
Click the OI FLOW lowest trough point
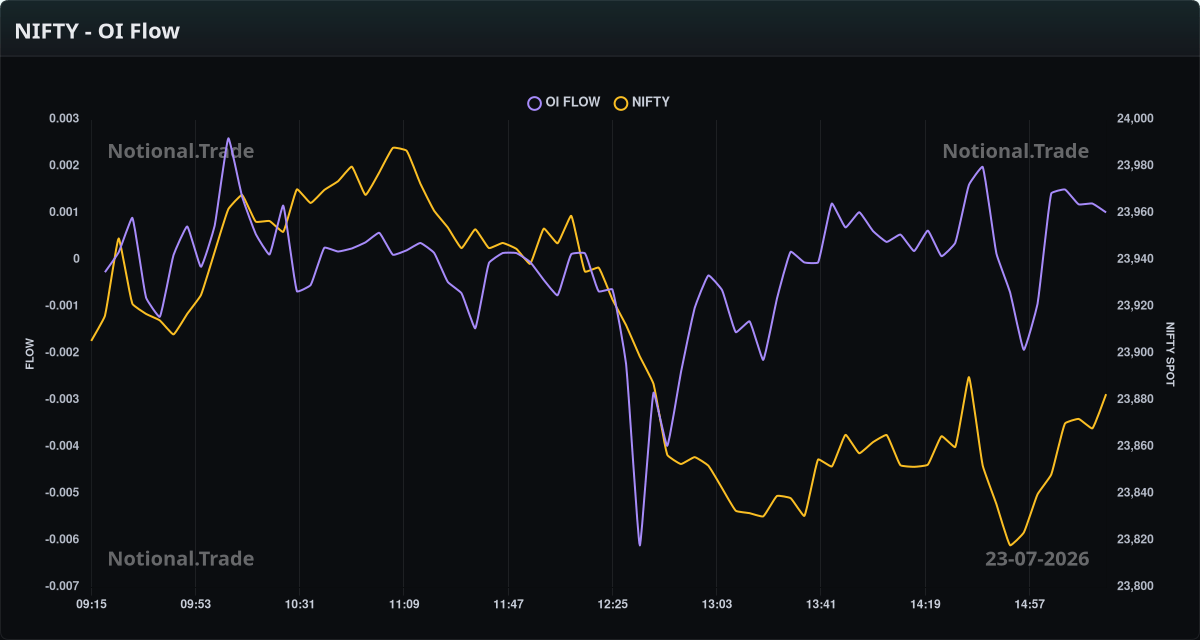pyautogui.click(x=640, y=545)
